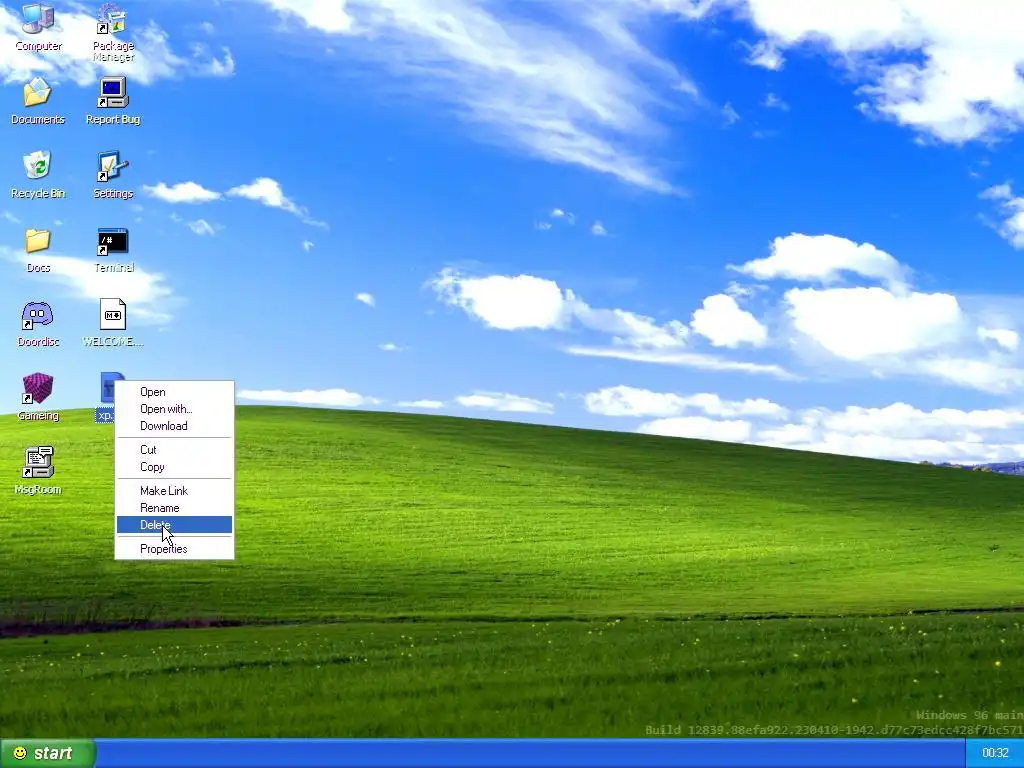Open the Computer desktop icon
Screen dimensions: 1024x768
tap(38, 26)
